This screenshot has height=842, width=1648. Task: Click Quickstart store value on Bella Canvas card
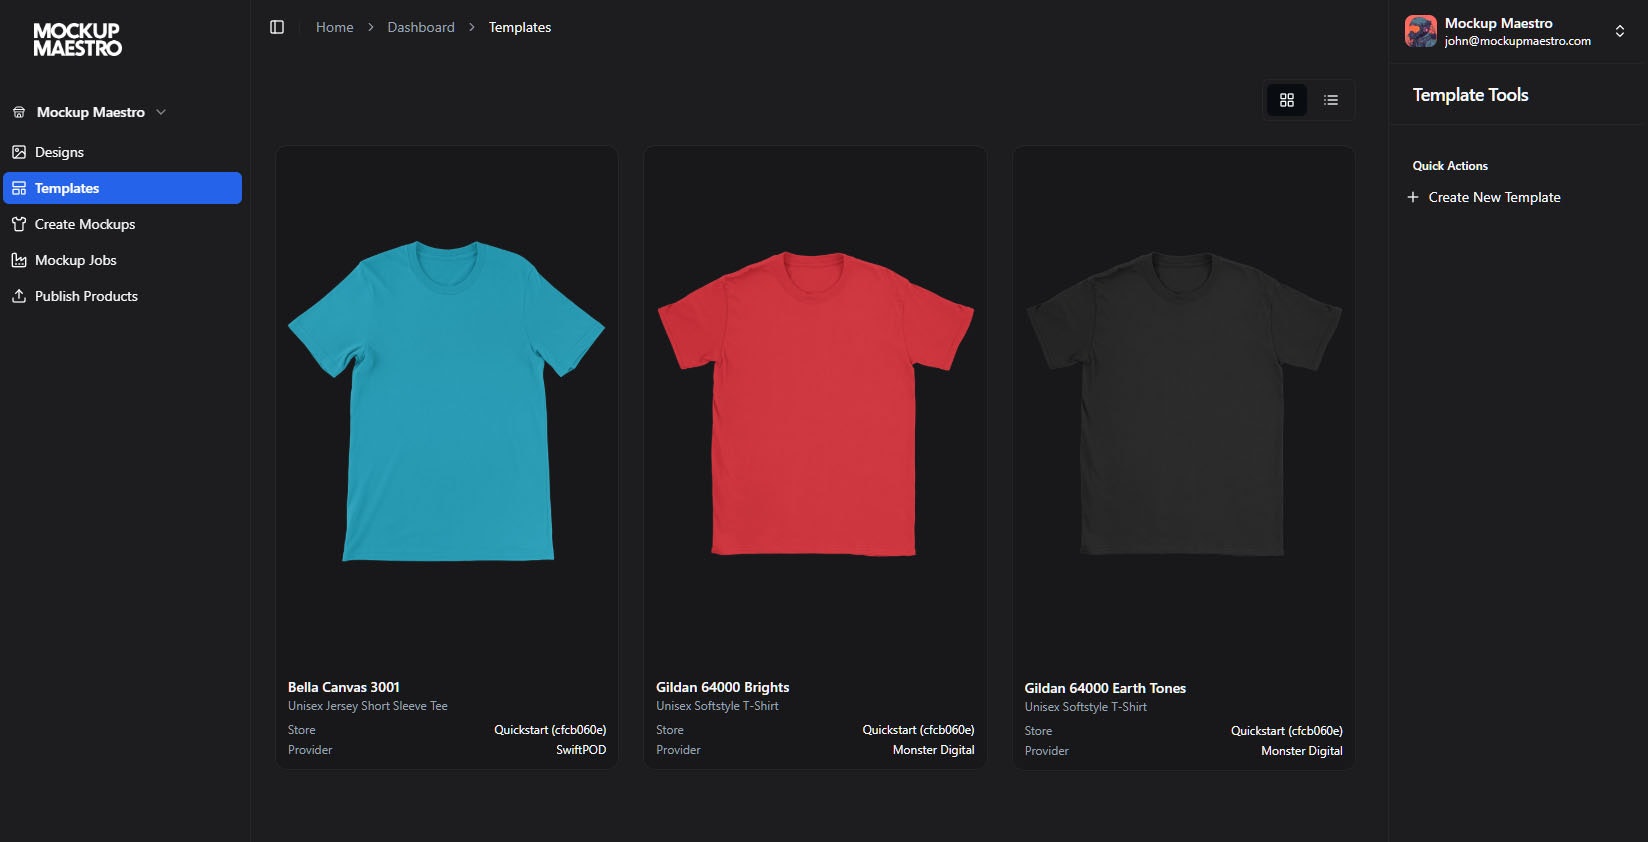coord(550,730)
